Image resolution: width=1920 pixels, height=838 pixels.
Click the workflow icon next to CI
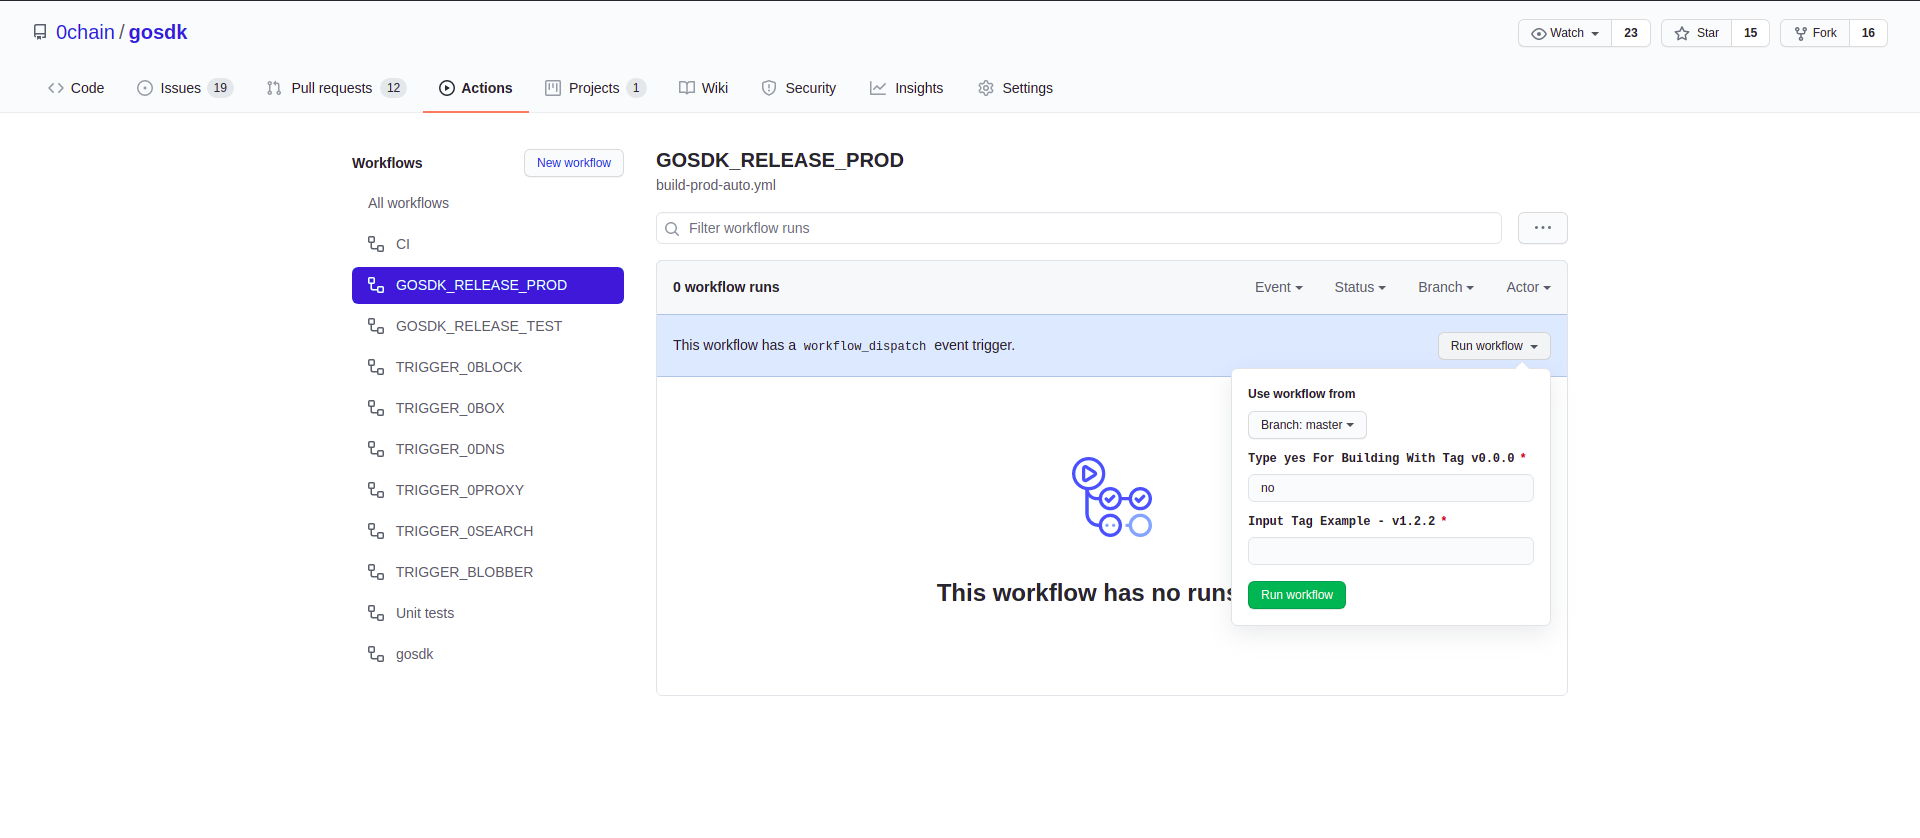376,244
